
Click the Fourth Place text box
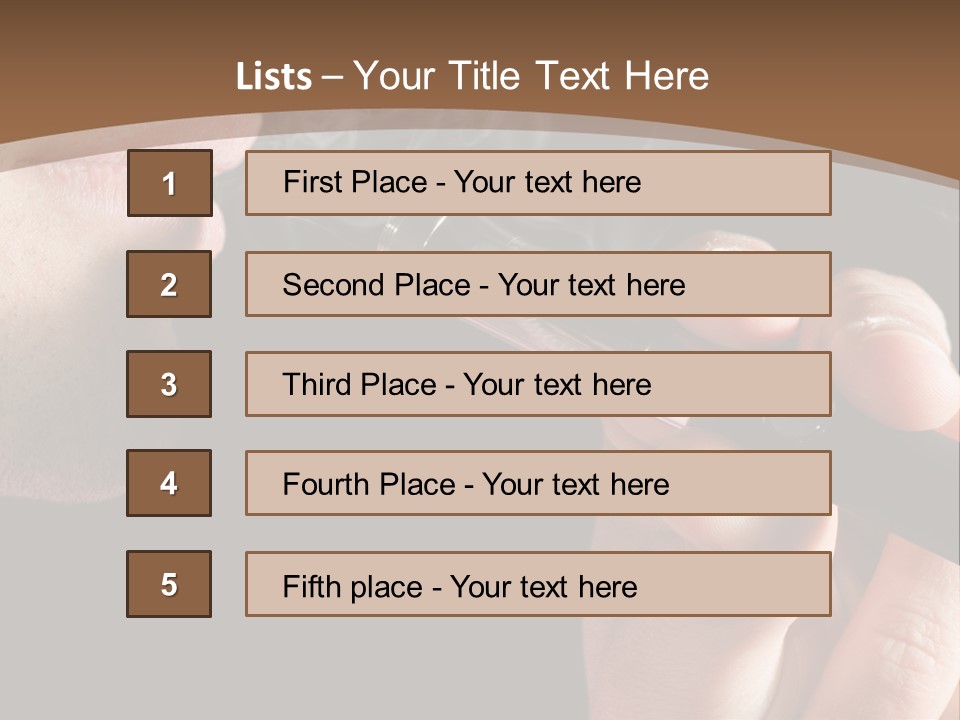(538, 484)
